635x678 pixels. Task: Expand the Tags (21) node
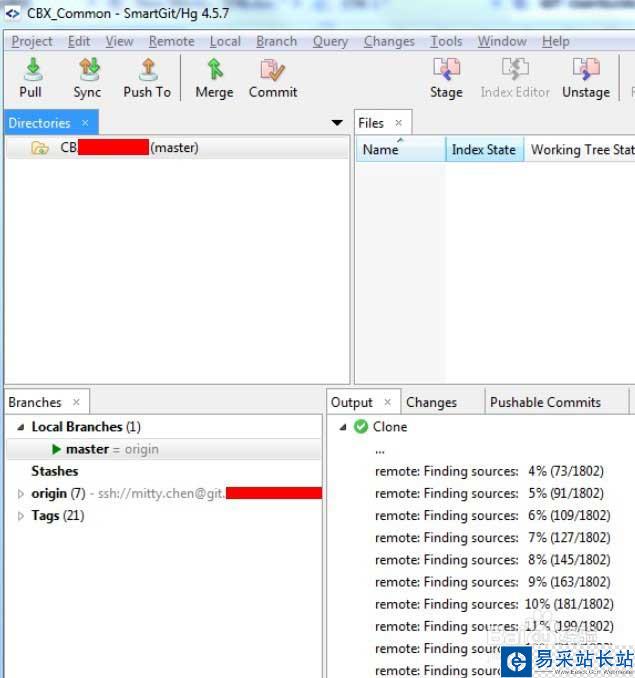point(20,516)
